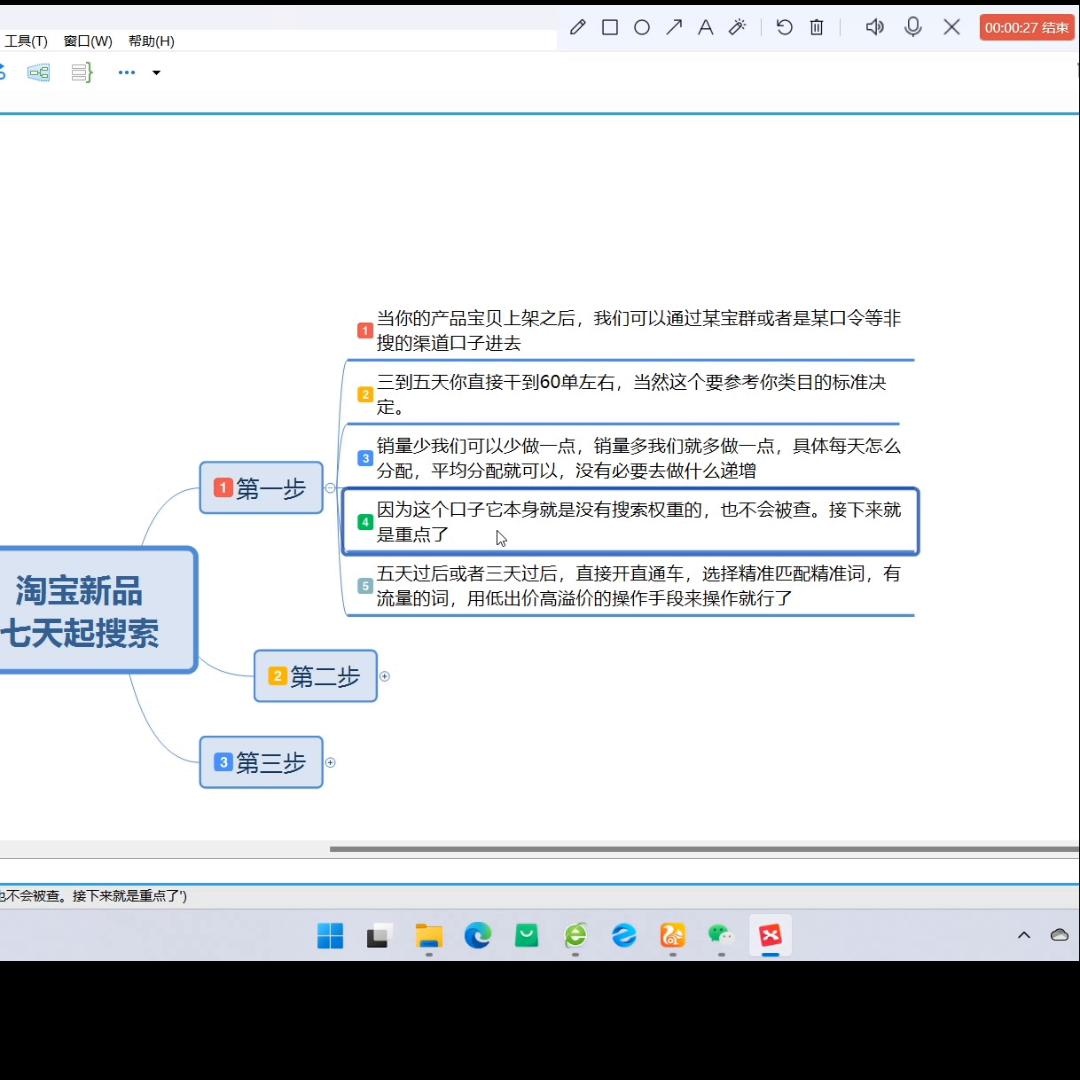
Task: Click the cloud icon in system tray
Action: [1059, 935]
